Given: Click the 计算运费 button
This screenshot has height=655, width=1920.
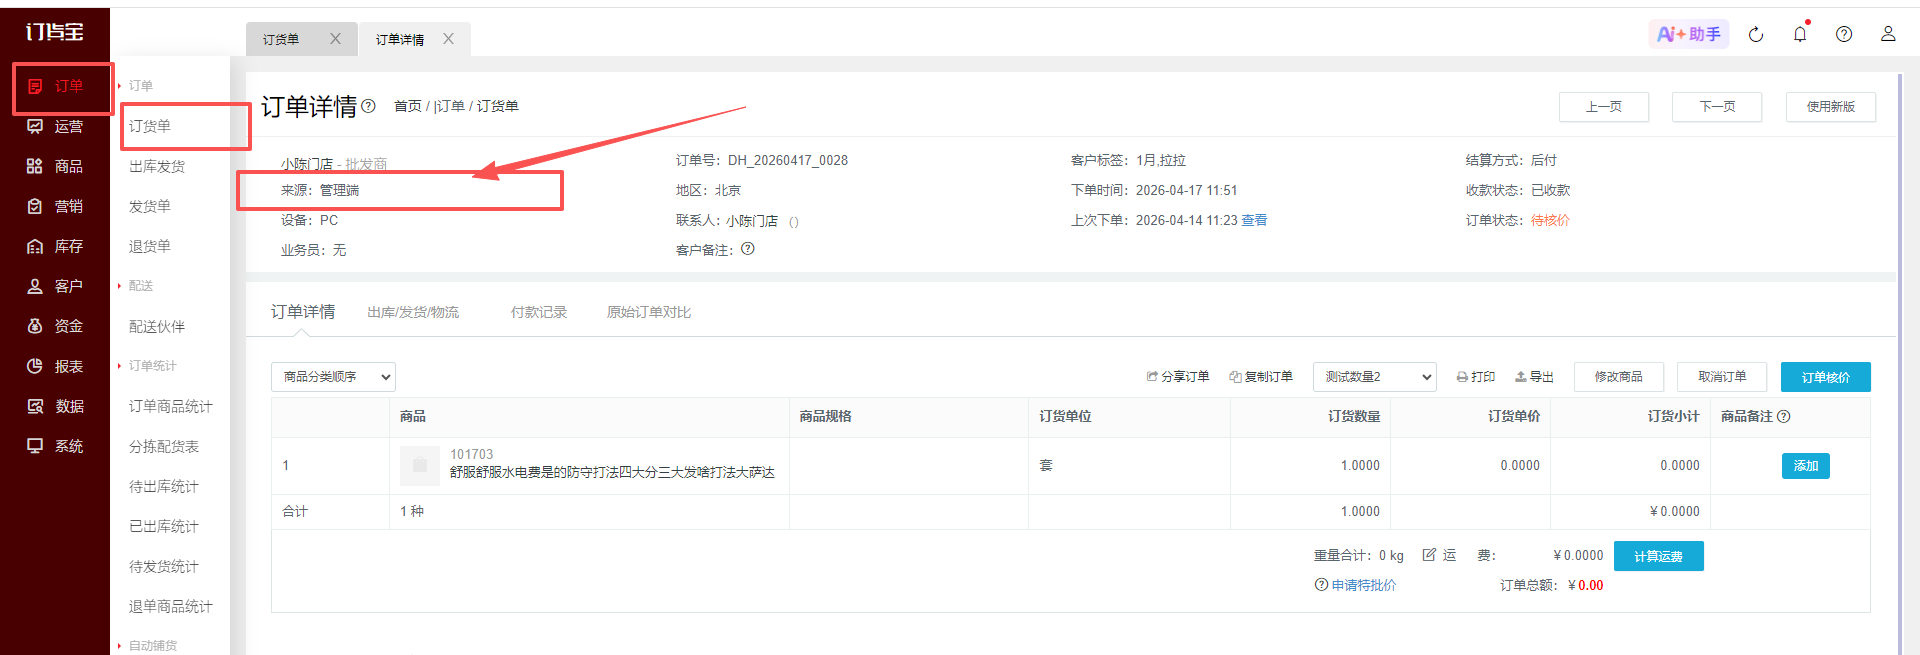Looking at the screenshot, I should pos(1659,556).
